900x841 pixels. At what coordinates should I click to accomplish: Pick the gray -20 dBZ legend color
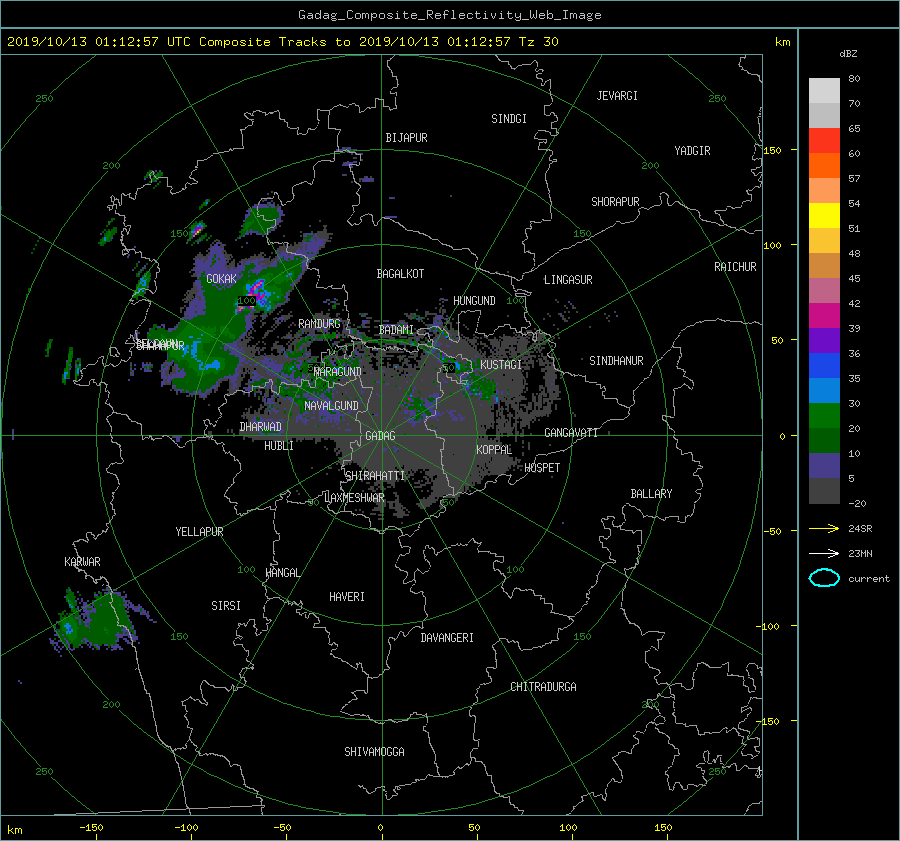824,490
